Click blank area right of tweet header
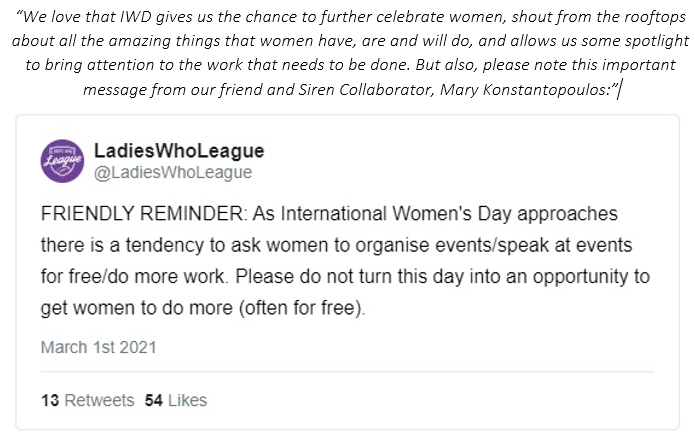The width and height of the screenshot is (695, 442). [480, 162]
